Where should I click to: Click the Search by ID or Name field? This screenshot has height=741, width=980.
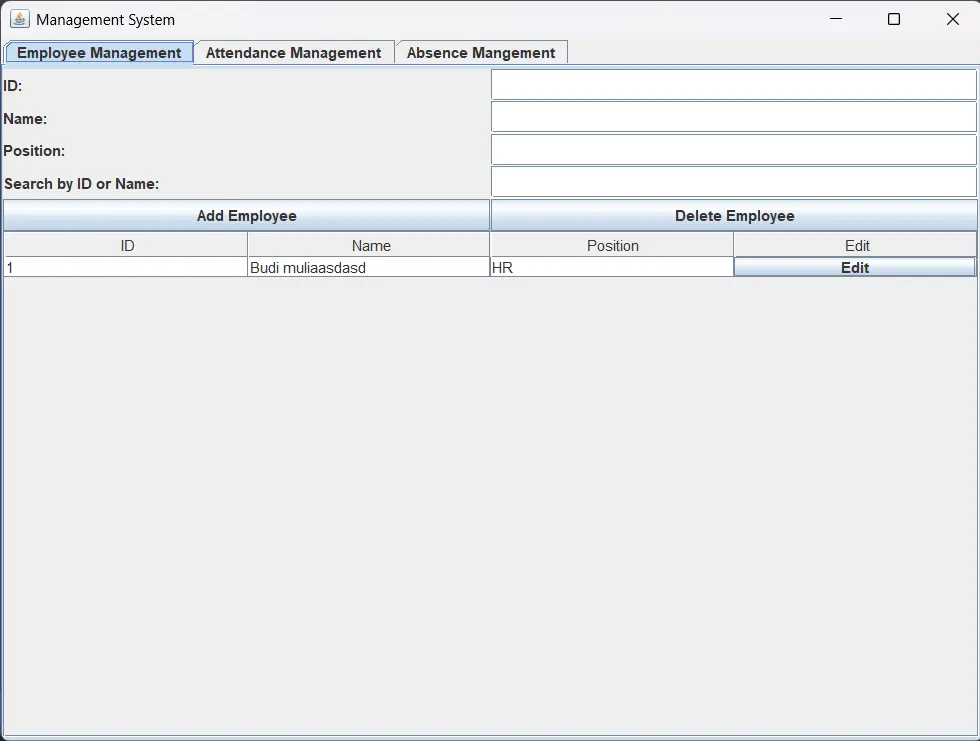coord(733,182)
